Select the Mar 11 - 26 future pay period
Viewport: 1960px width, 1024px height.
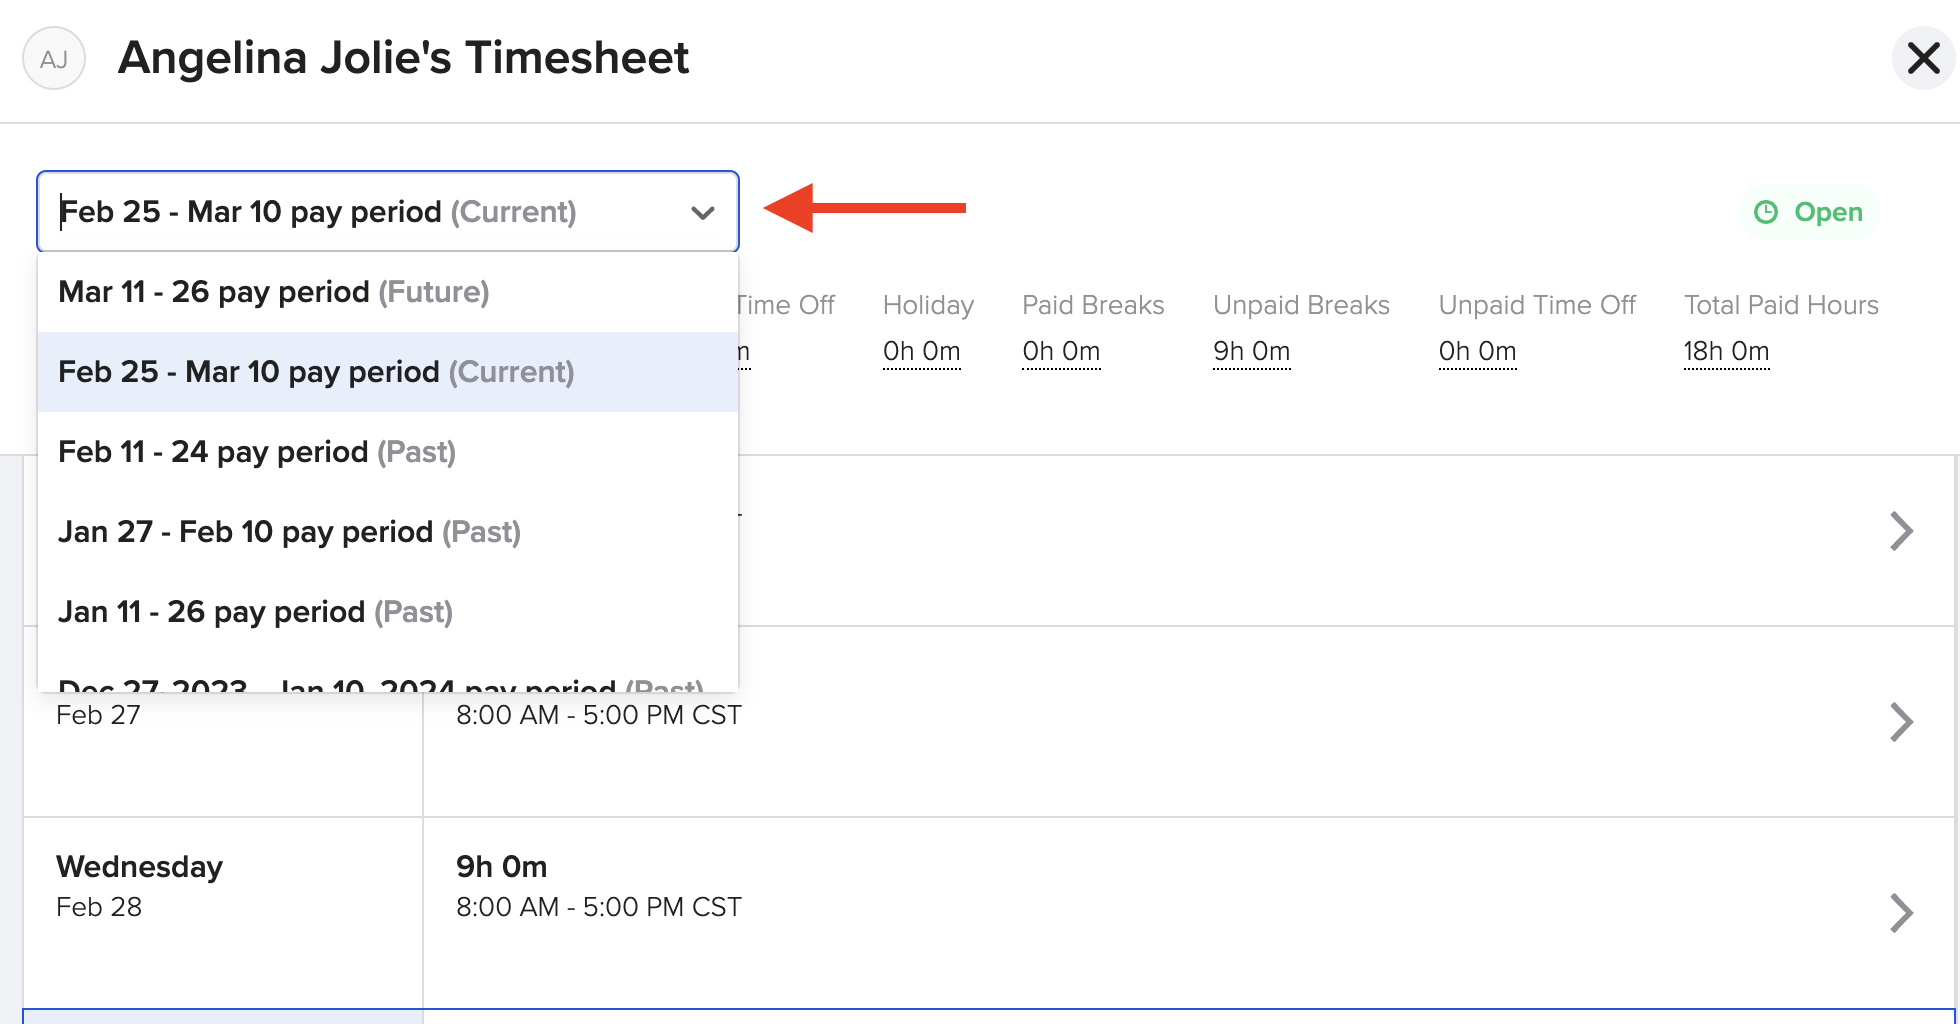pyautogui.click(x=273, y=291)
